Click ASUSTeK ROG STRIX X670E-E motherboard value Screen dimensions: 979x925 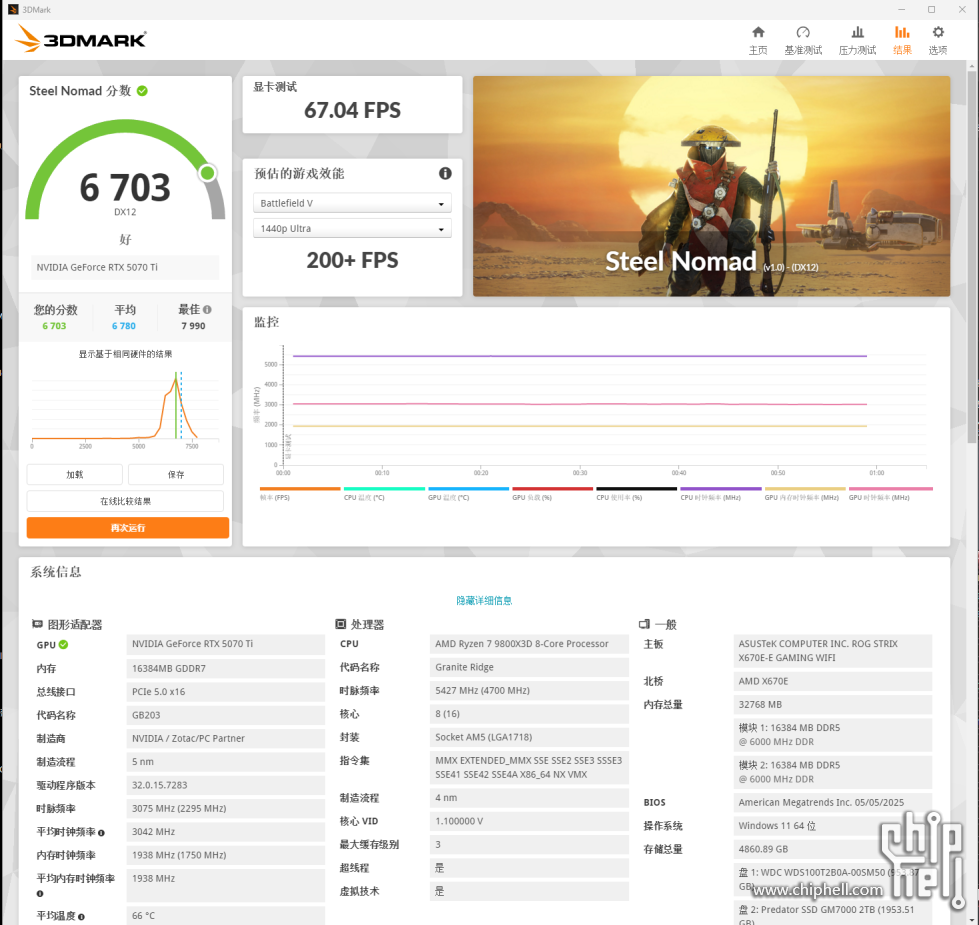tap(832, 651)
